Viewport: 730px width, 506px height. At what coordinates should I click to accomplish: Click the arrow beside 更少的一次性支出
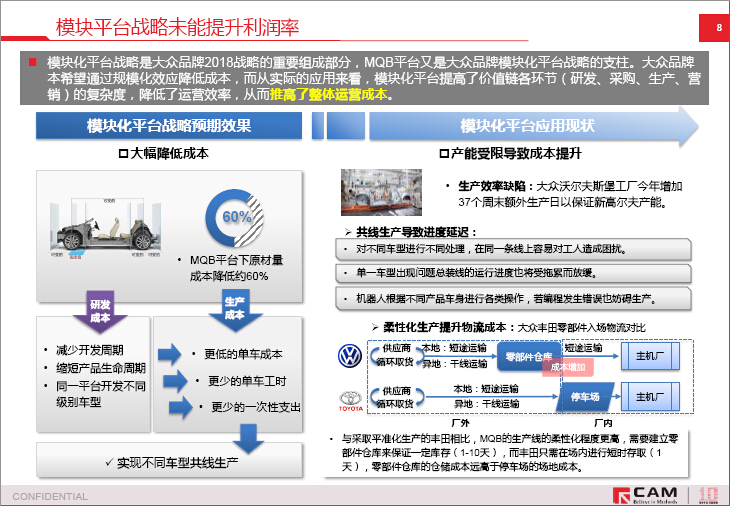pyautogui.click(x=181, y=407)
